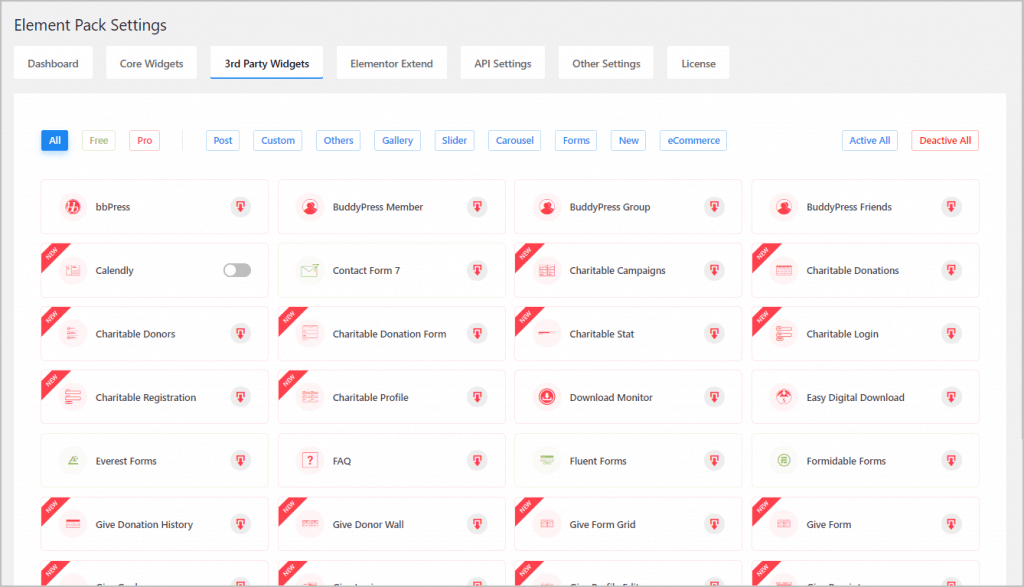Click the download badge on Fluent Forms

pos(714,461)
